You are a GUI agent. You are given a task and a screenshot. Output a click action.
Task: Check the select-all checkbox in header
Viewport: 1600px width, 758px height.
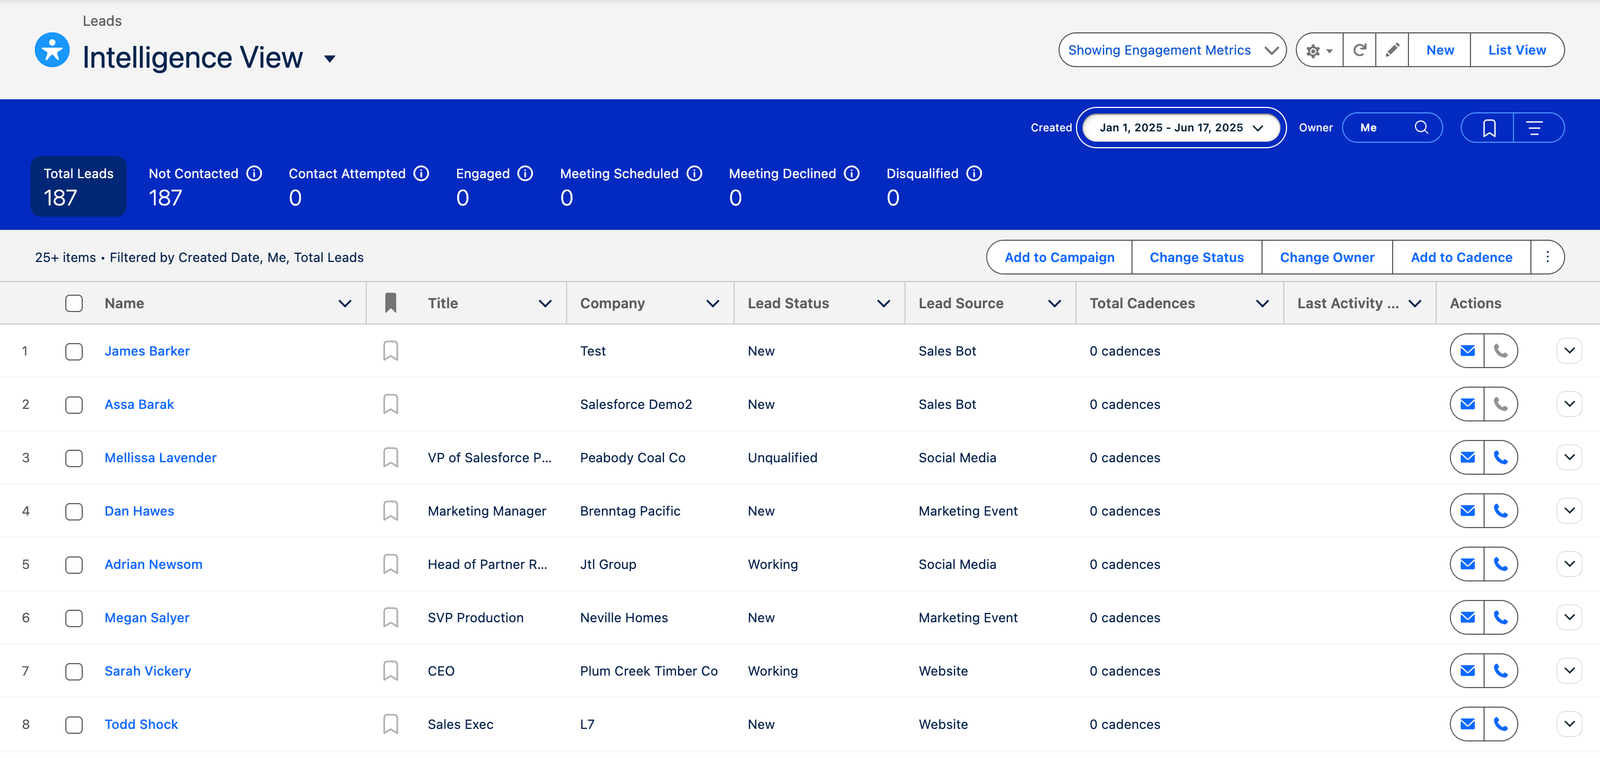click(x=74, y=303)
